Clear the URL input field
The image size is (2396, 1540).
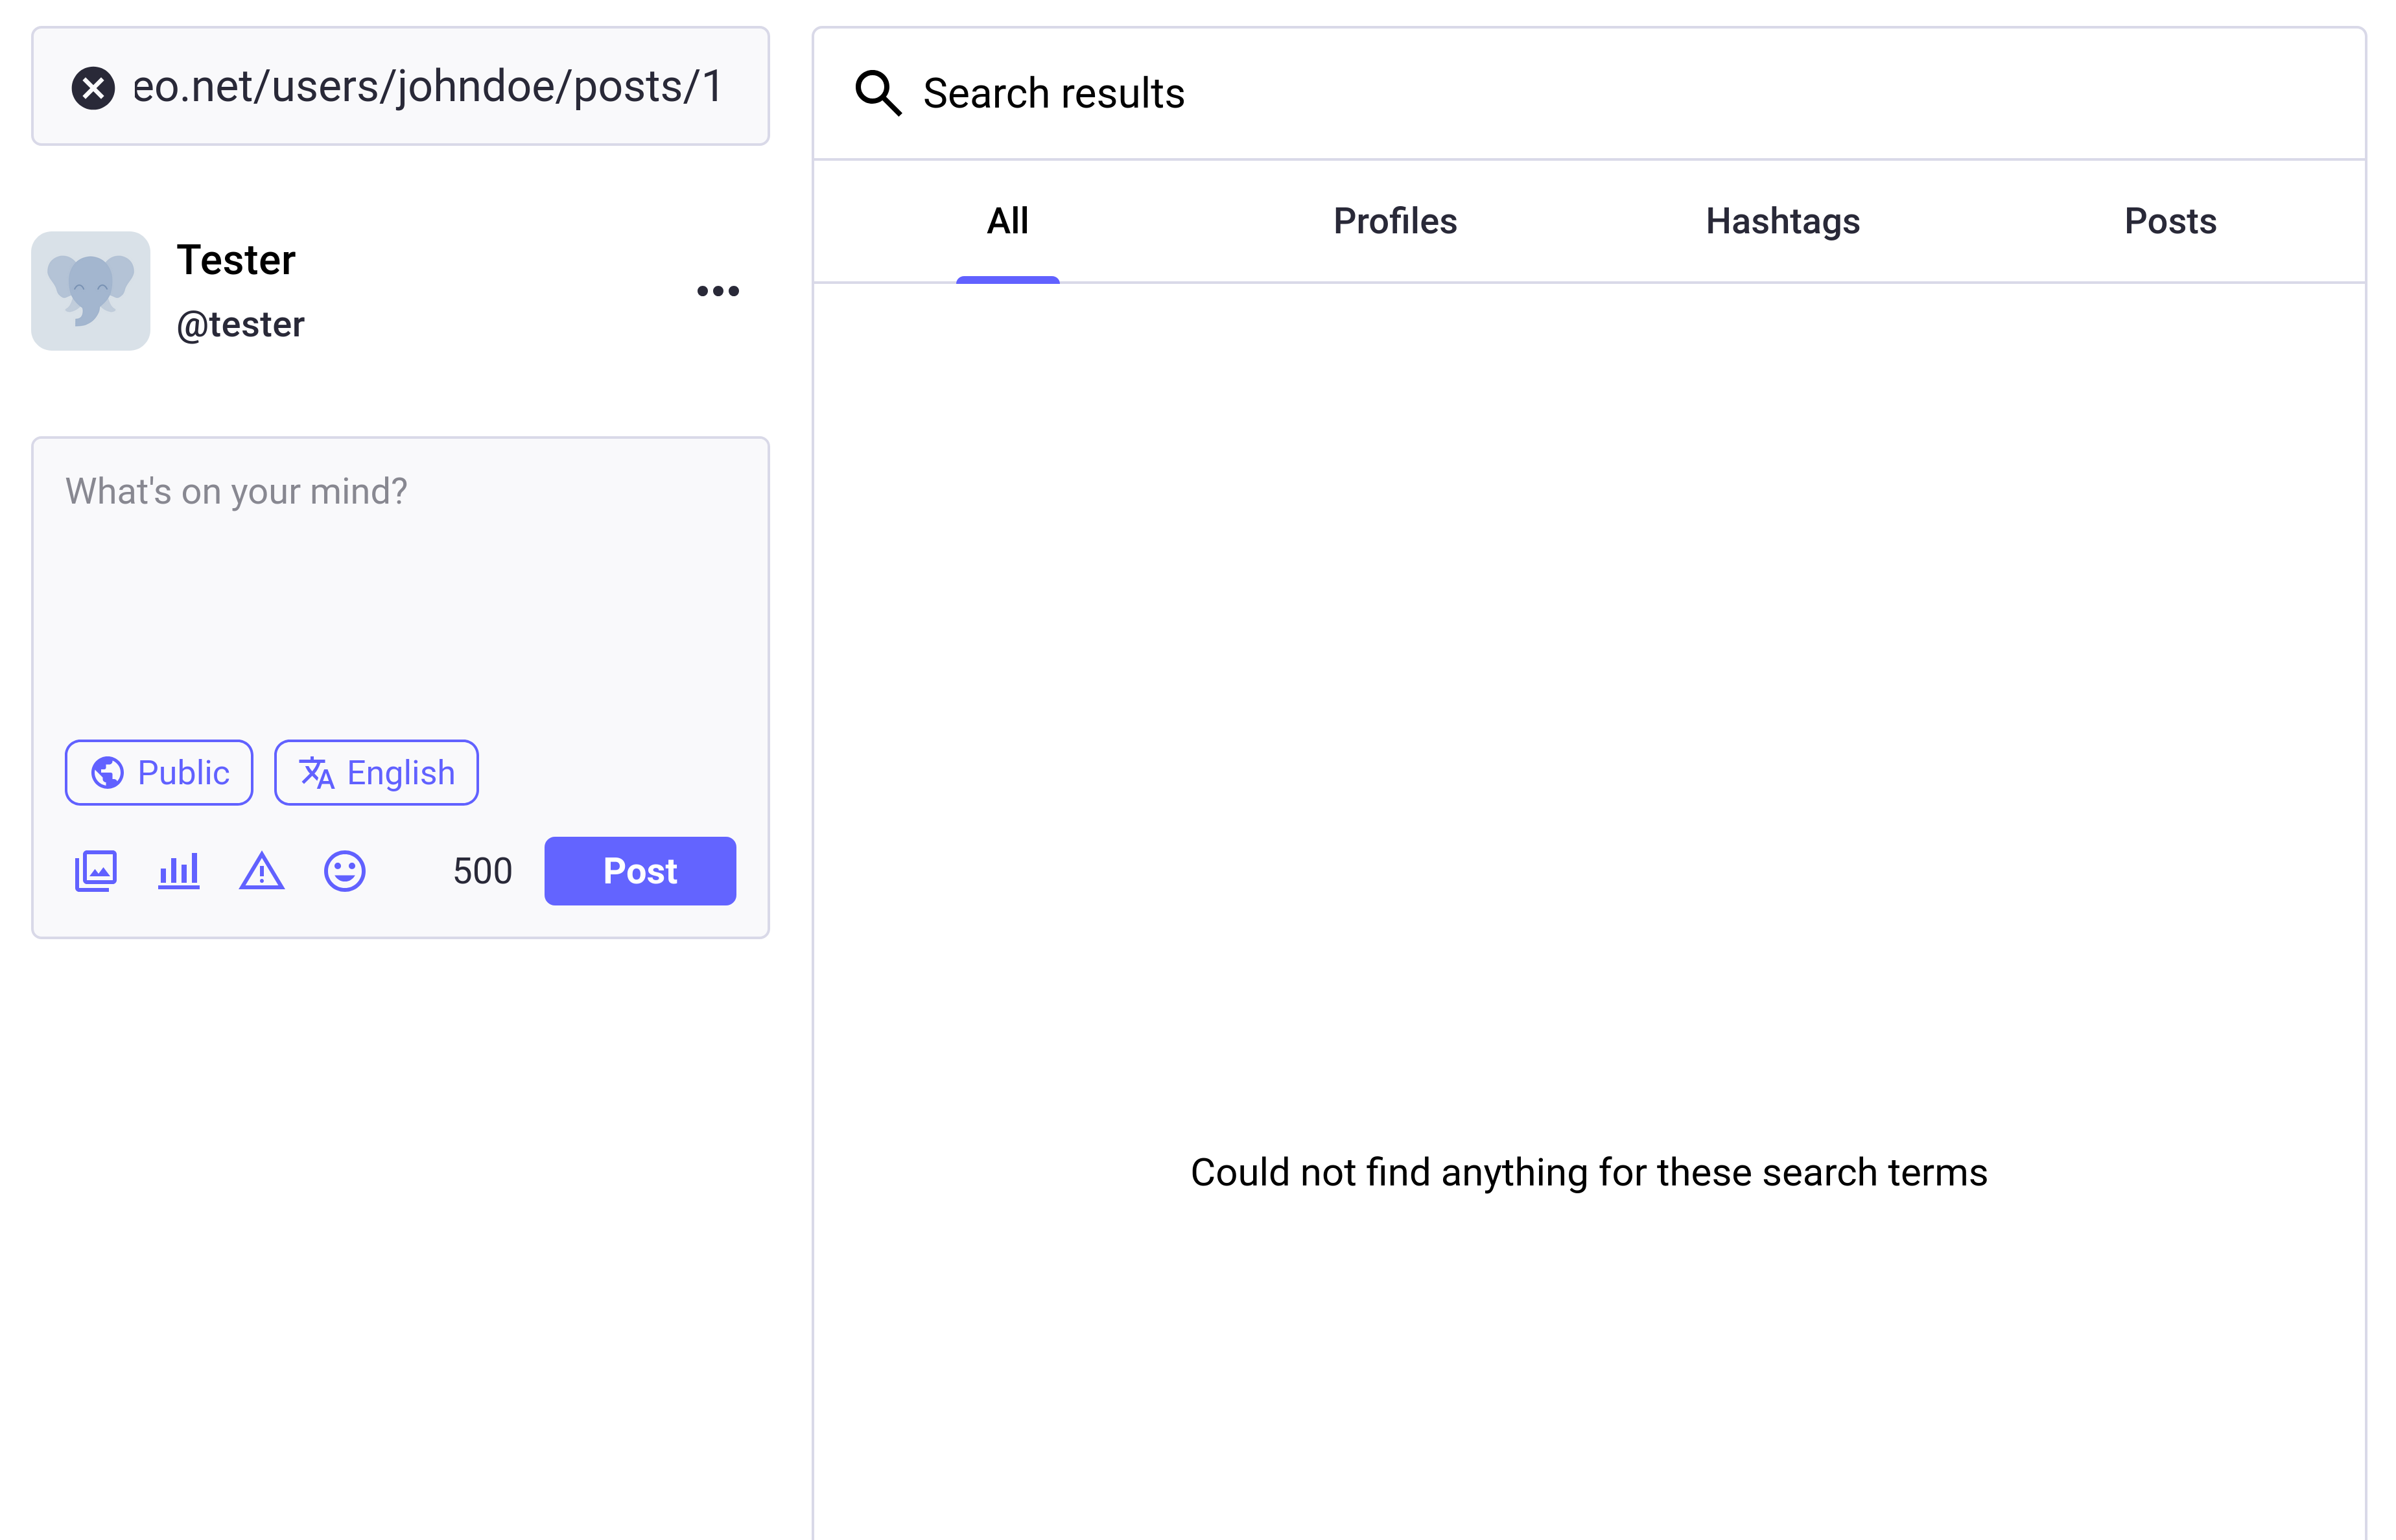(x=93, y=87)
